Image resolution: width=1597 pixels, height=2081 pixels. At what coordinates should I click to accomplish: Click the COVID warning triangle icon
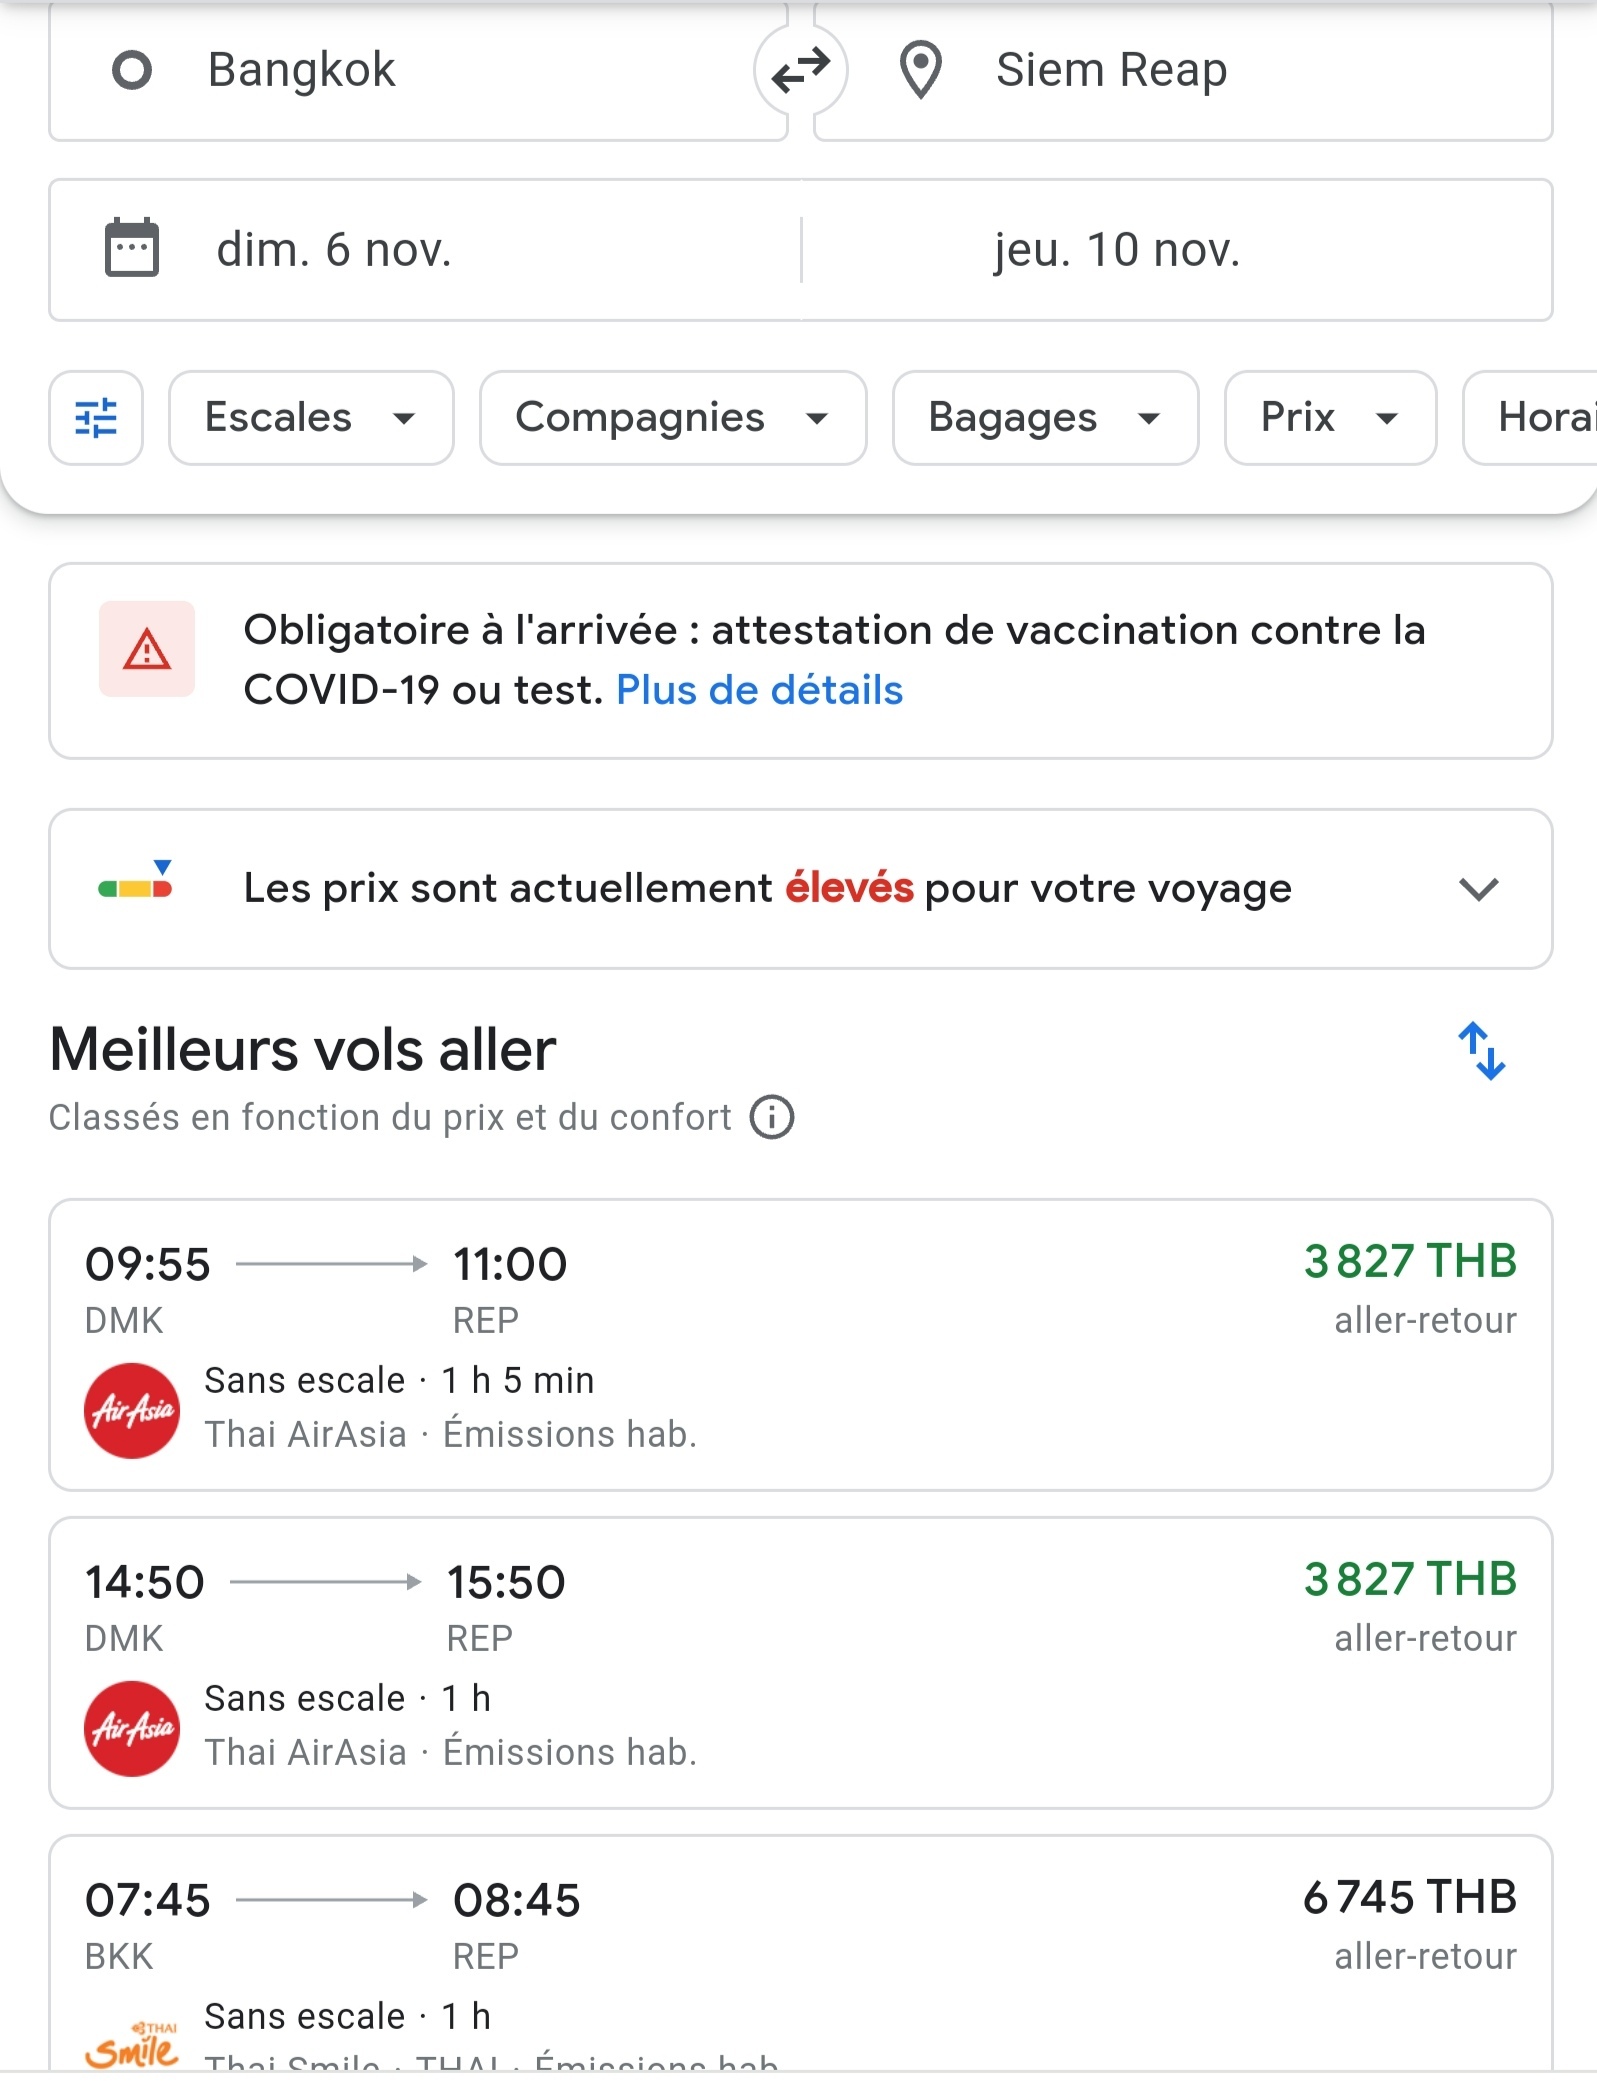coord(146,650)
